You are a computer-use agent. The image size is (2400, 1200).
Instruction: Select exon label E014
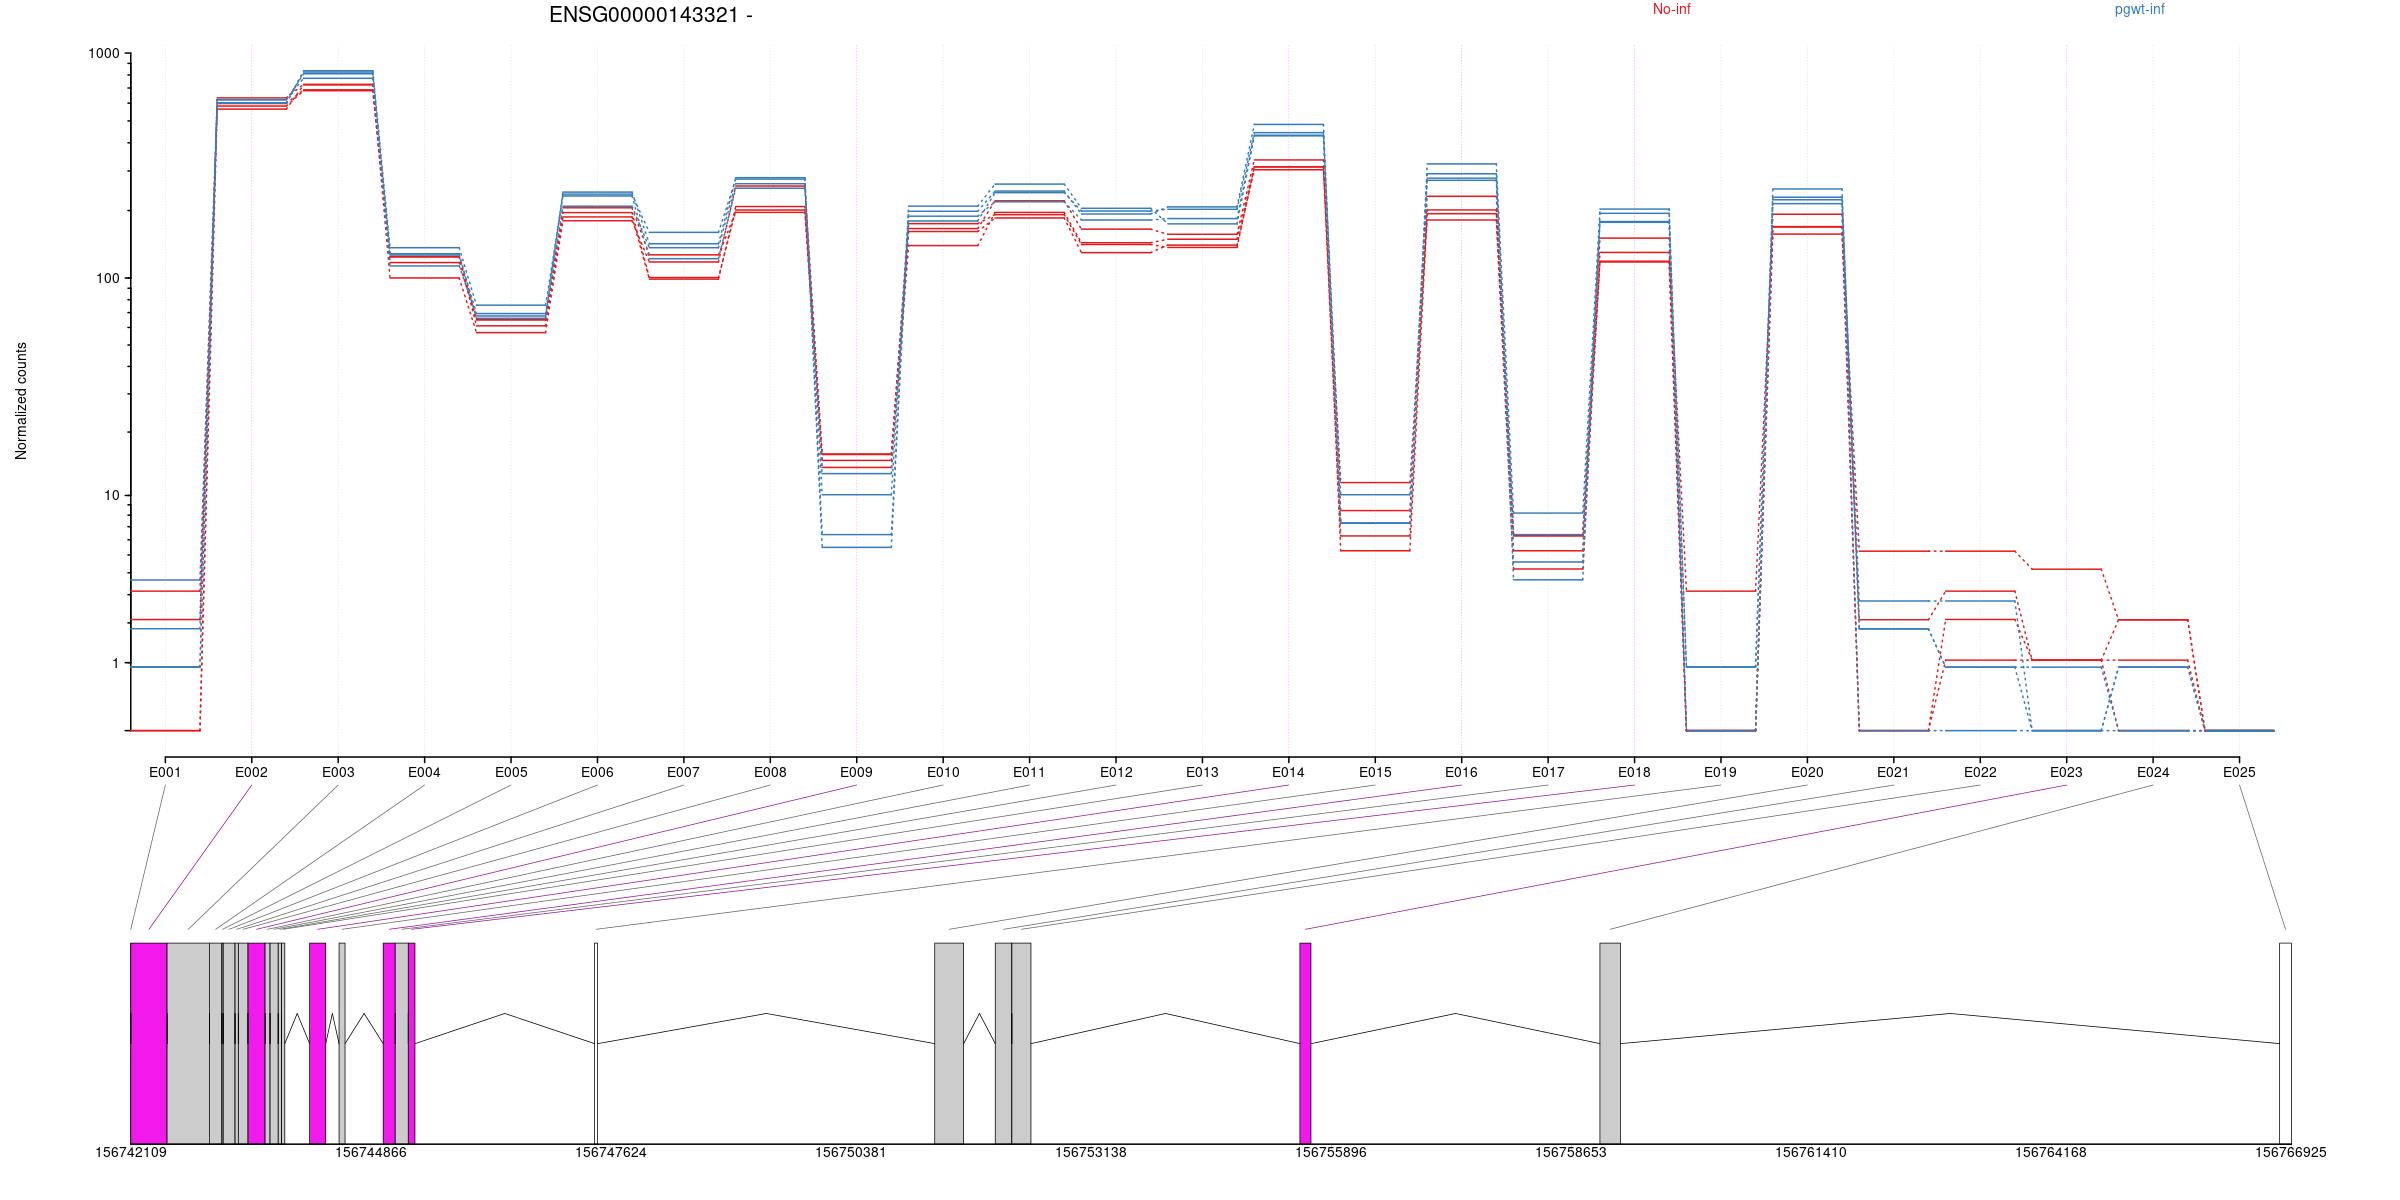(1288, 772)
